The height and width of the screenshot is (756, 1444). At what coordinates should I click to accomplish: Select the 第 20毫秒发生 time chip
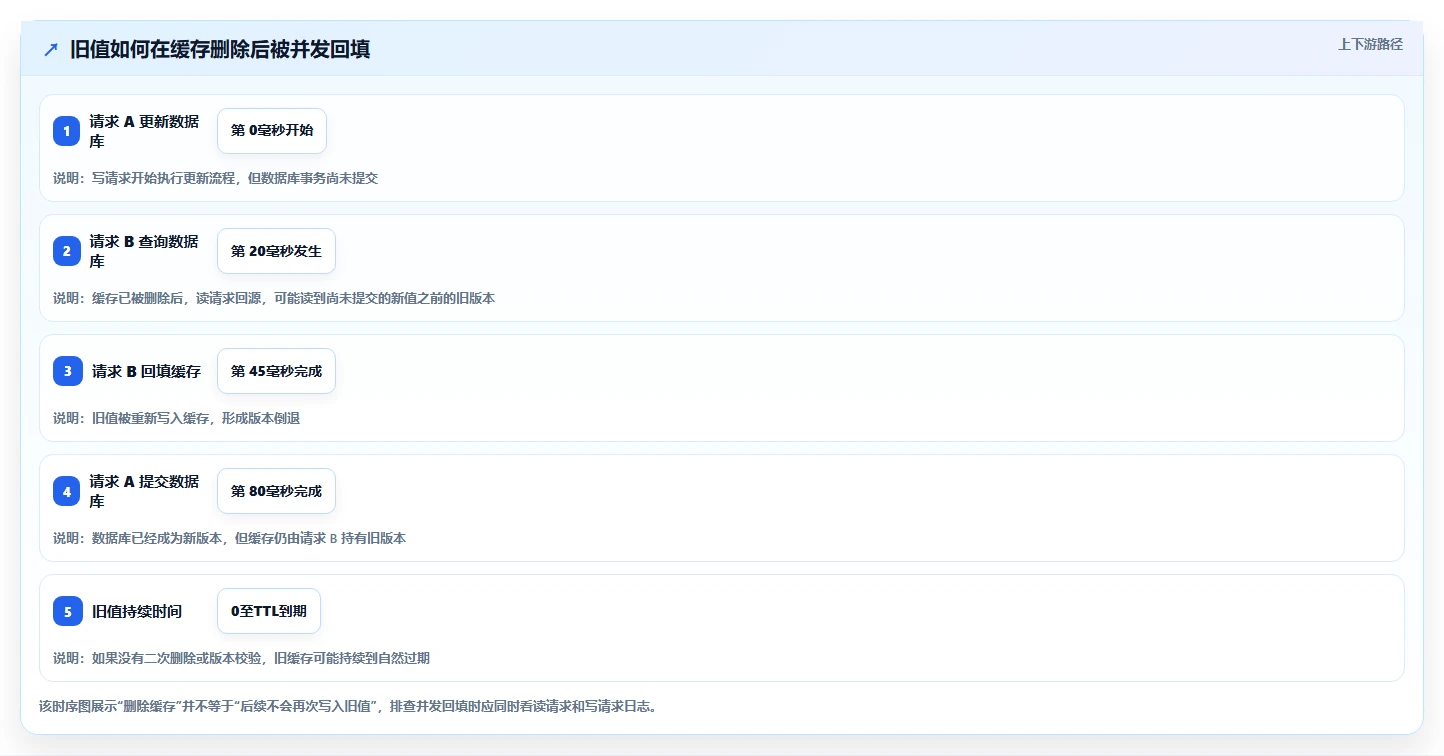tap(276, 251)
